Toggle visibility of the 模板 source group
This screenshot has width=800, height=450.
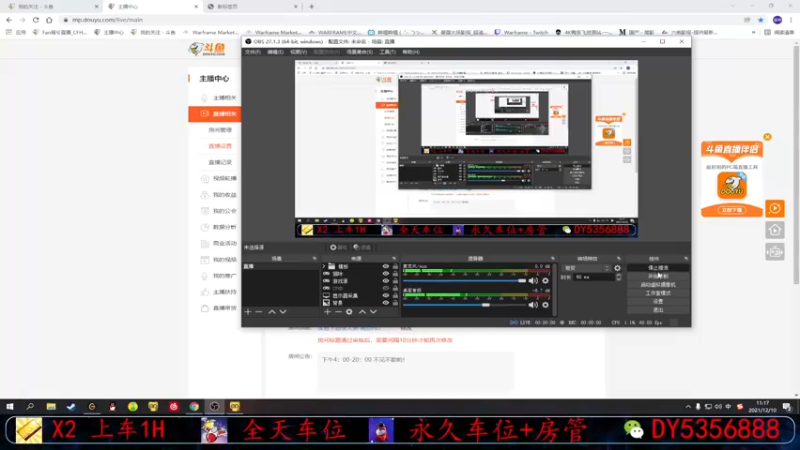click(x=386, y=266)
